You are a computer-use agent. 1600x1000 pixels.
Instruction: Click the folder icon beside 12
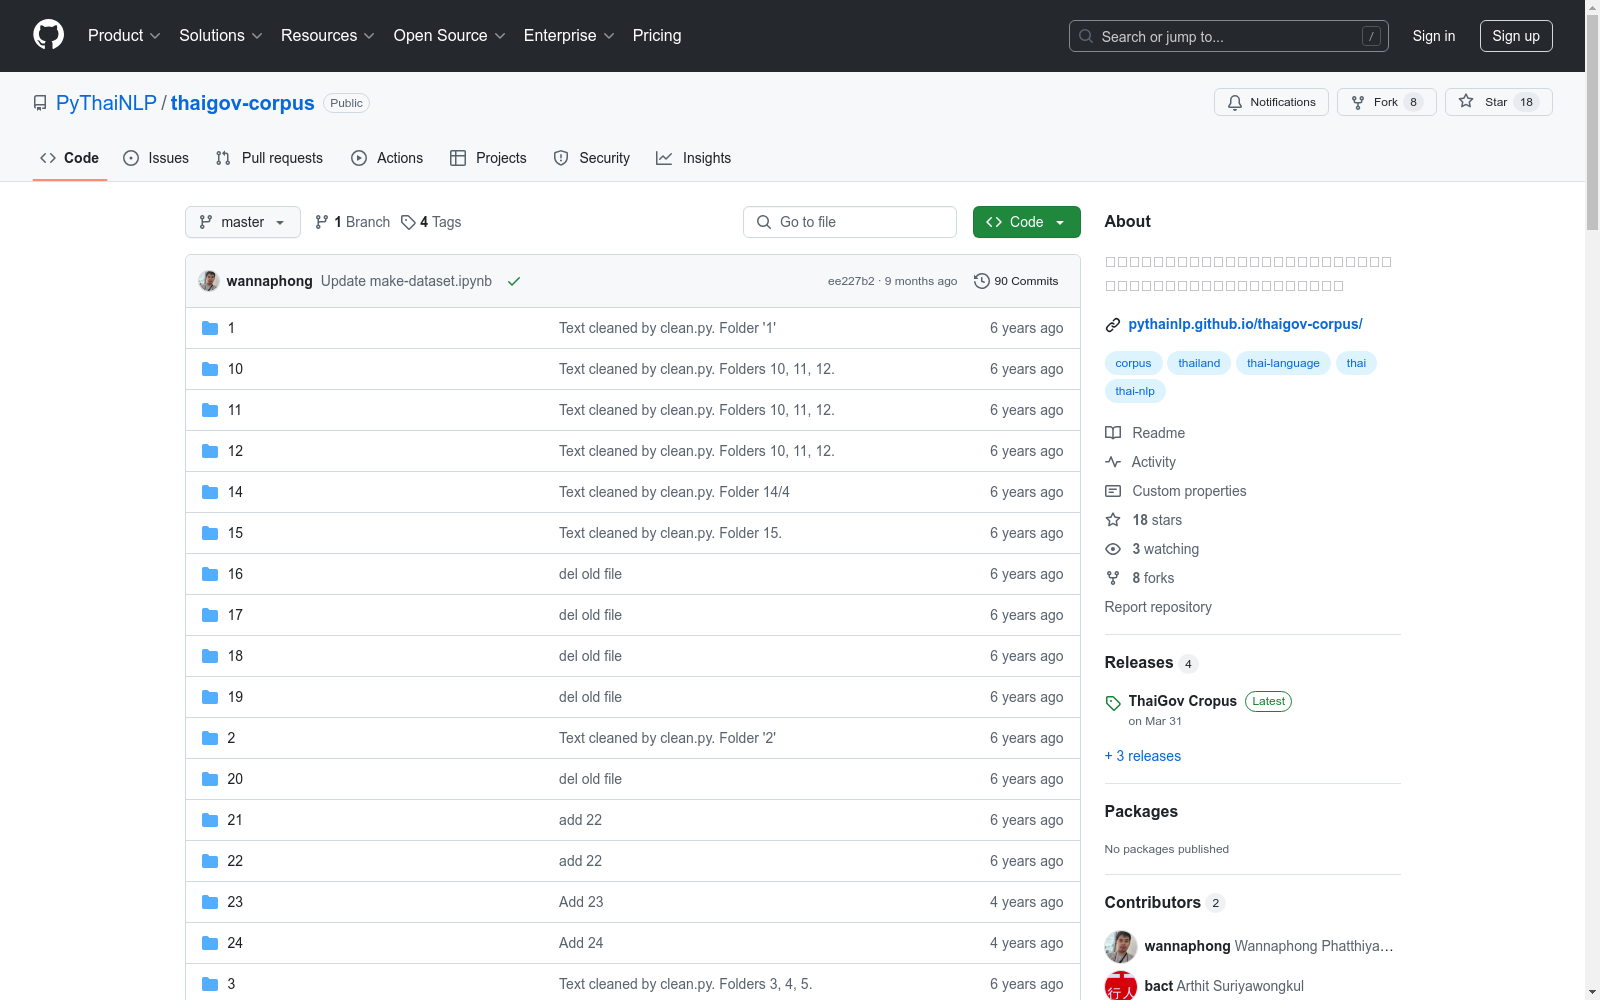(210, 451)
